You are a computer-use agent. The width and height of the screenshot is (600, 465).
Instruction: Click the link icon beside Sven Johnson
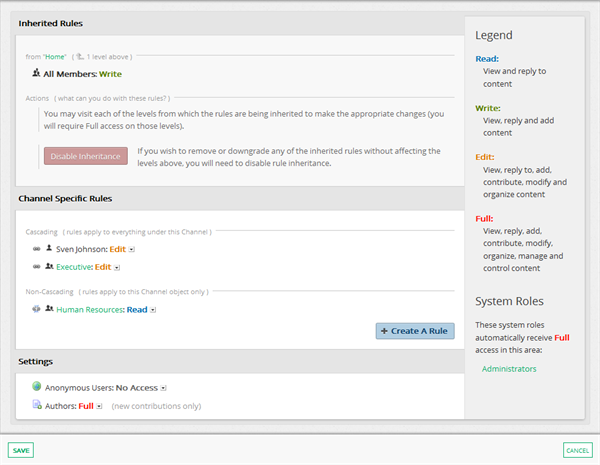pos(36,249)
